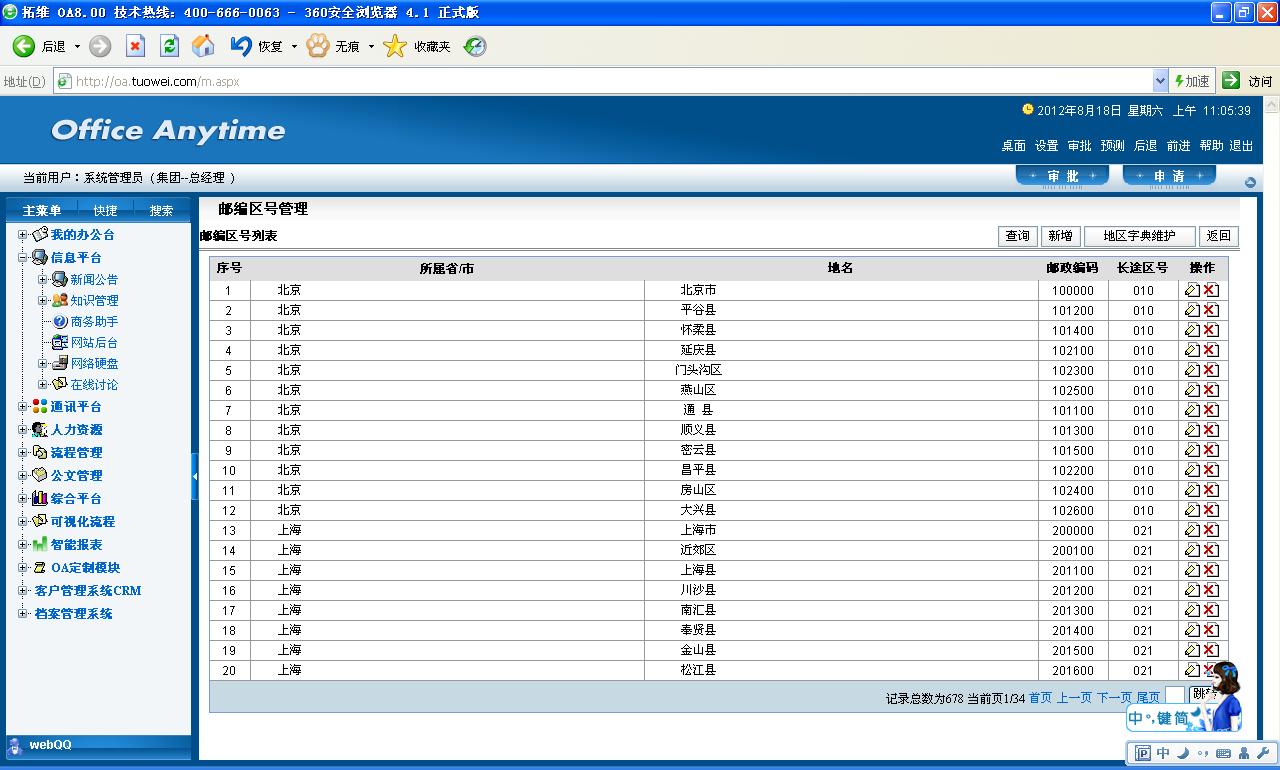Image resolution: width=1280 pixels, height=770 pixels.
Task: Click the page number input box
Action: pyautogui.click(x=1175, y=696)
